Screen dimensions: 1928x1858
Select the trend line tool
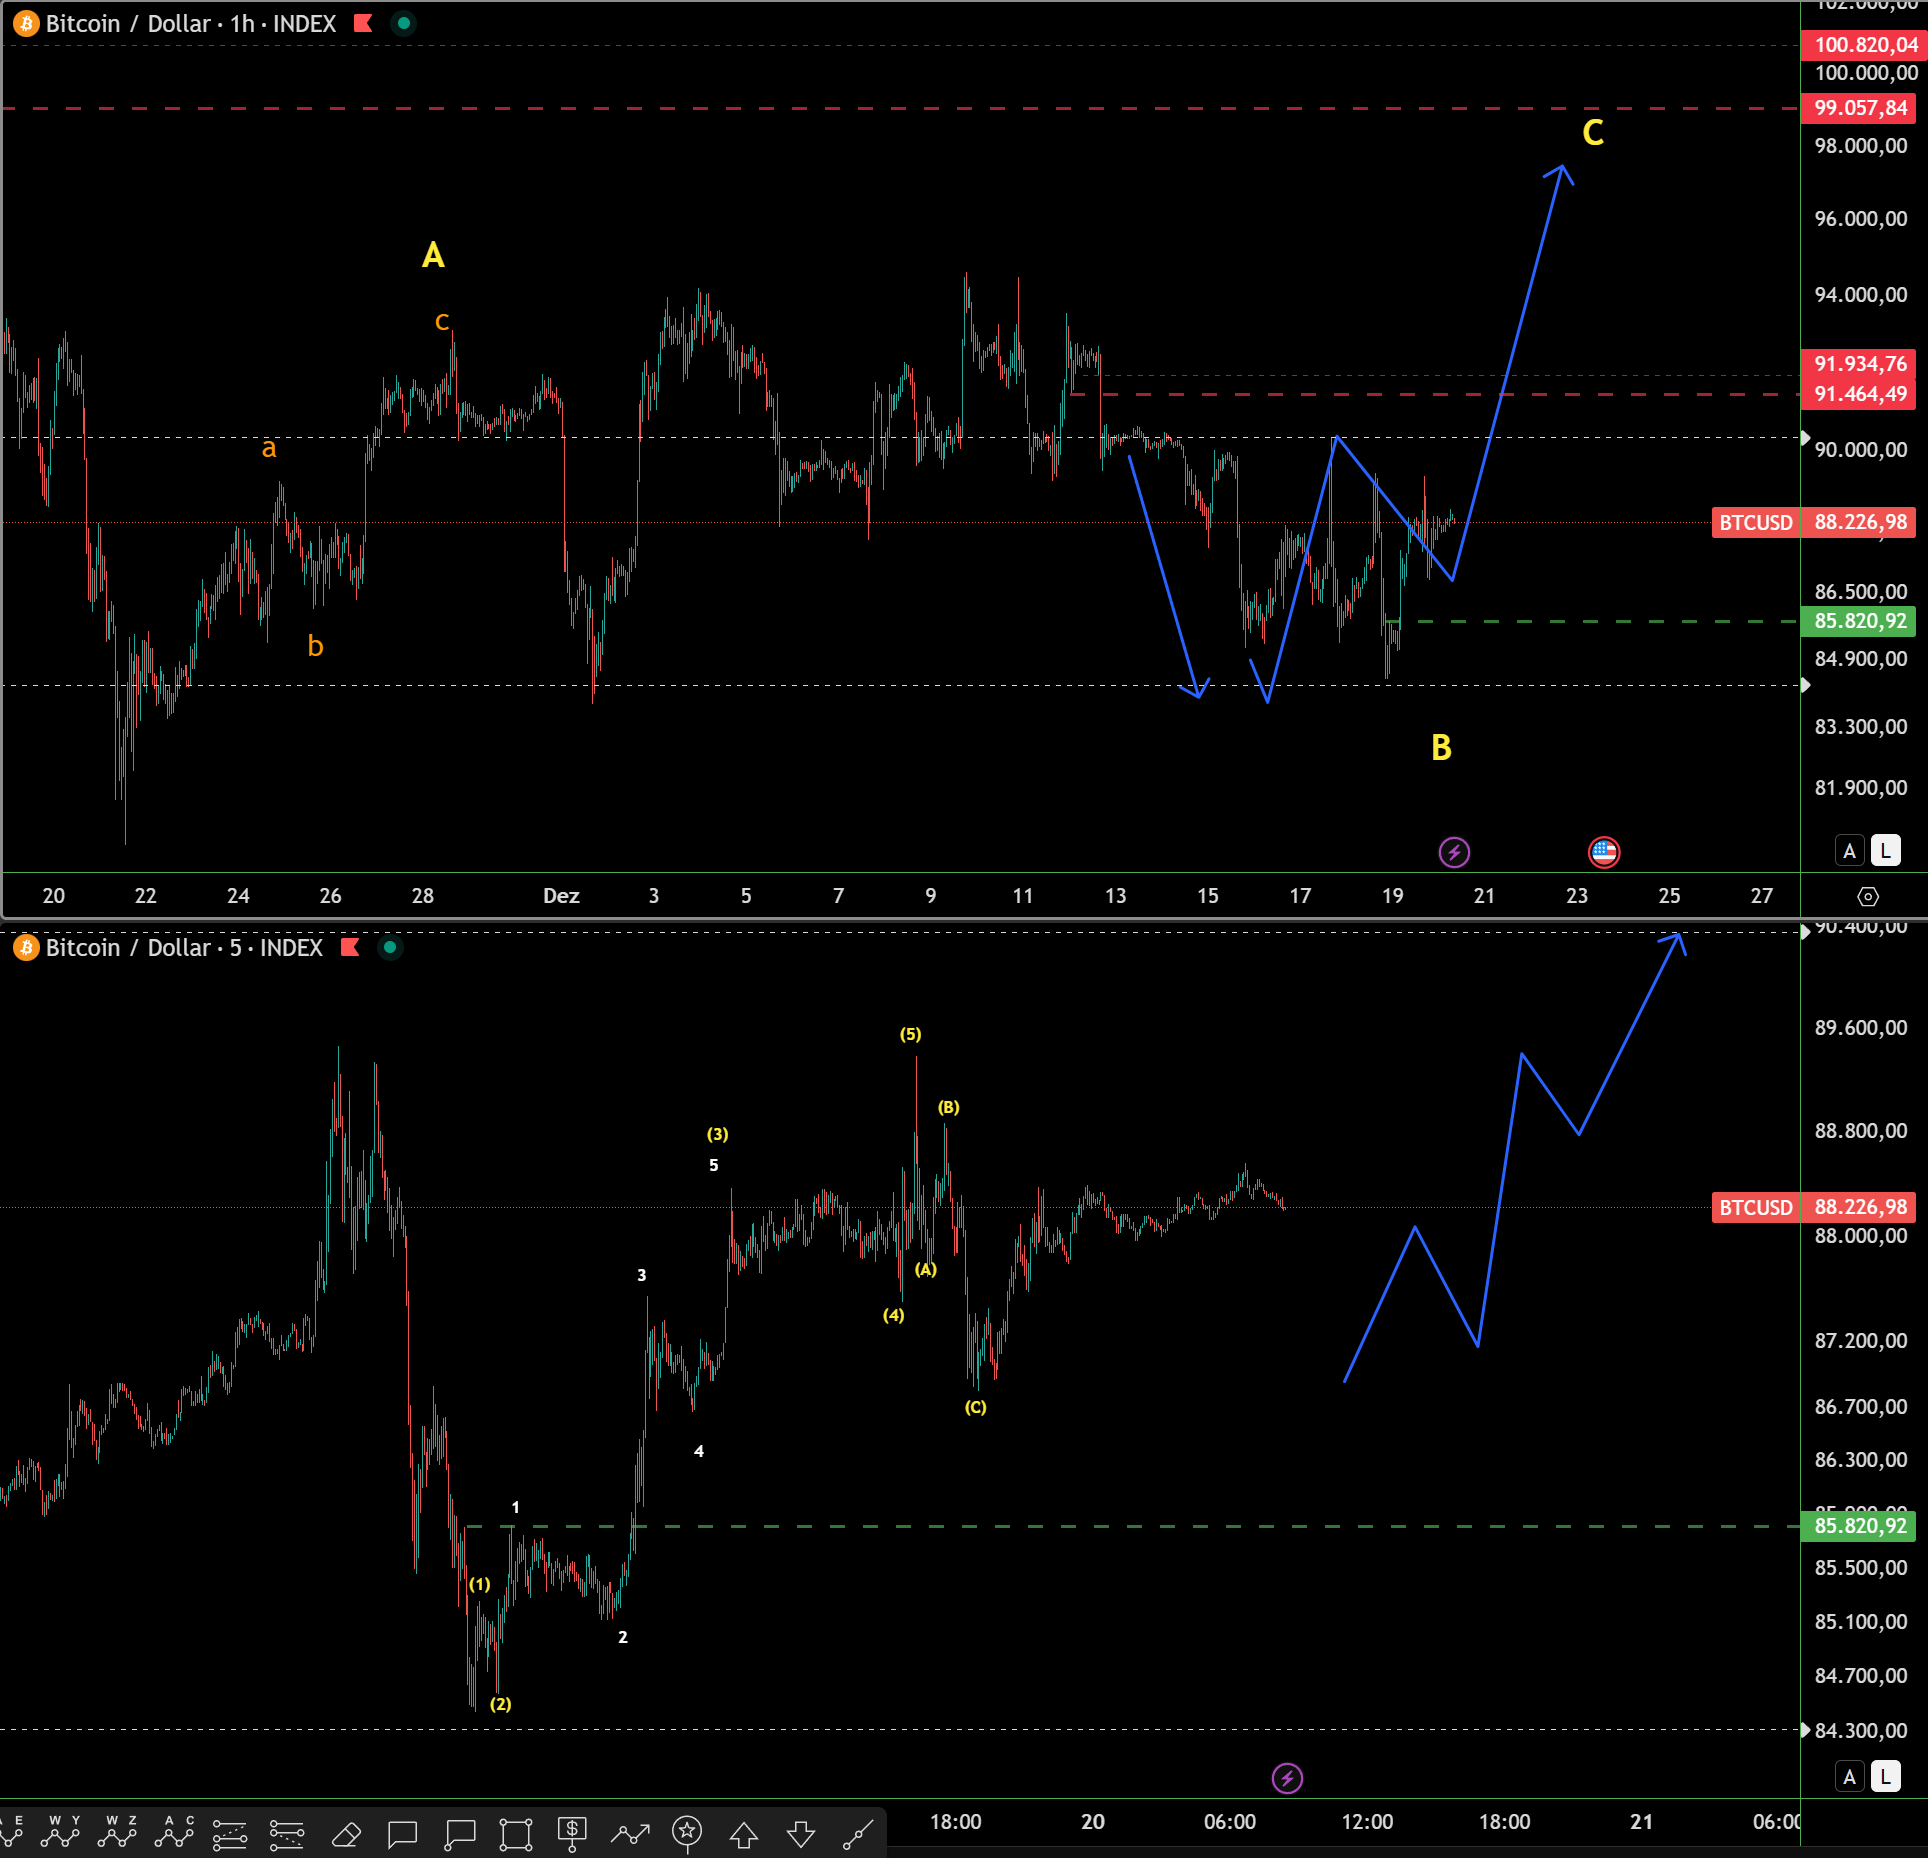tap(858, 1834)
